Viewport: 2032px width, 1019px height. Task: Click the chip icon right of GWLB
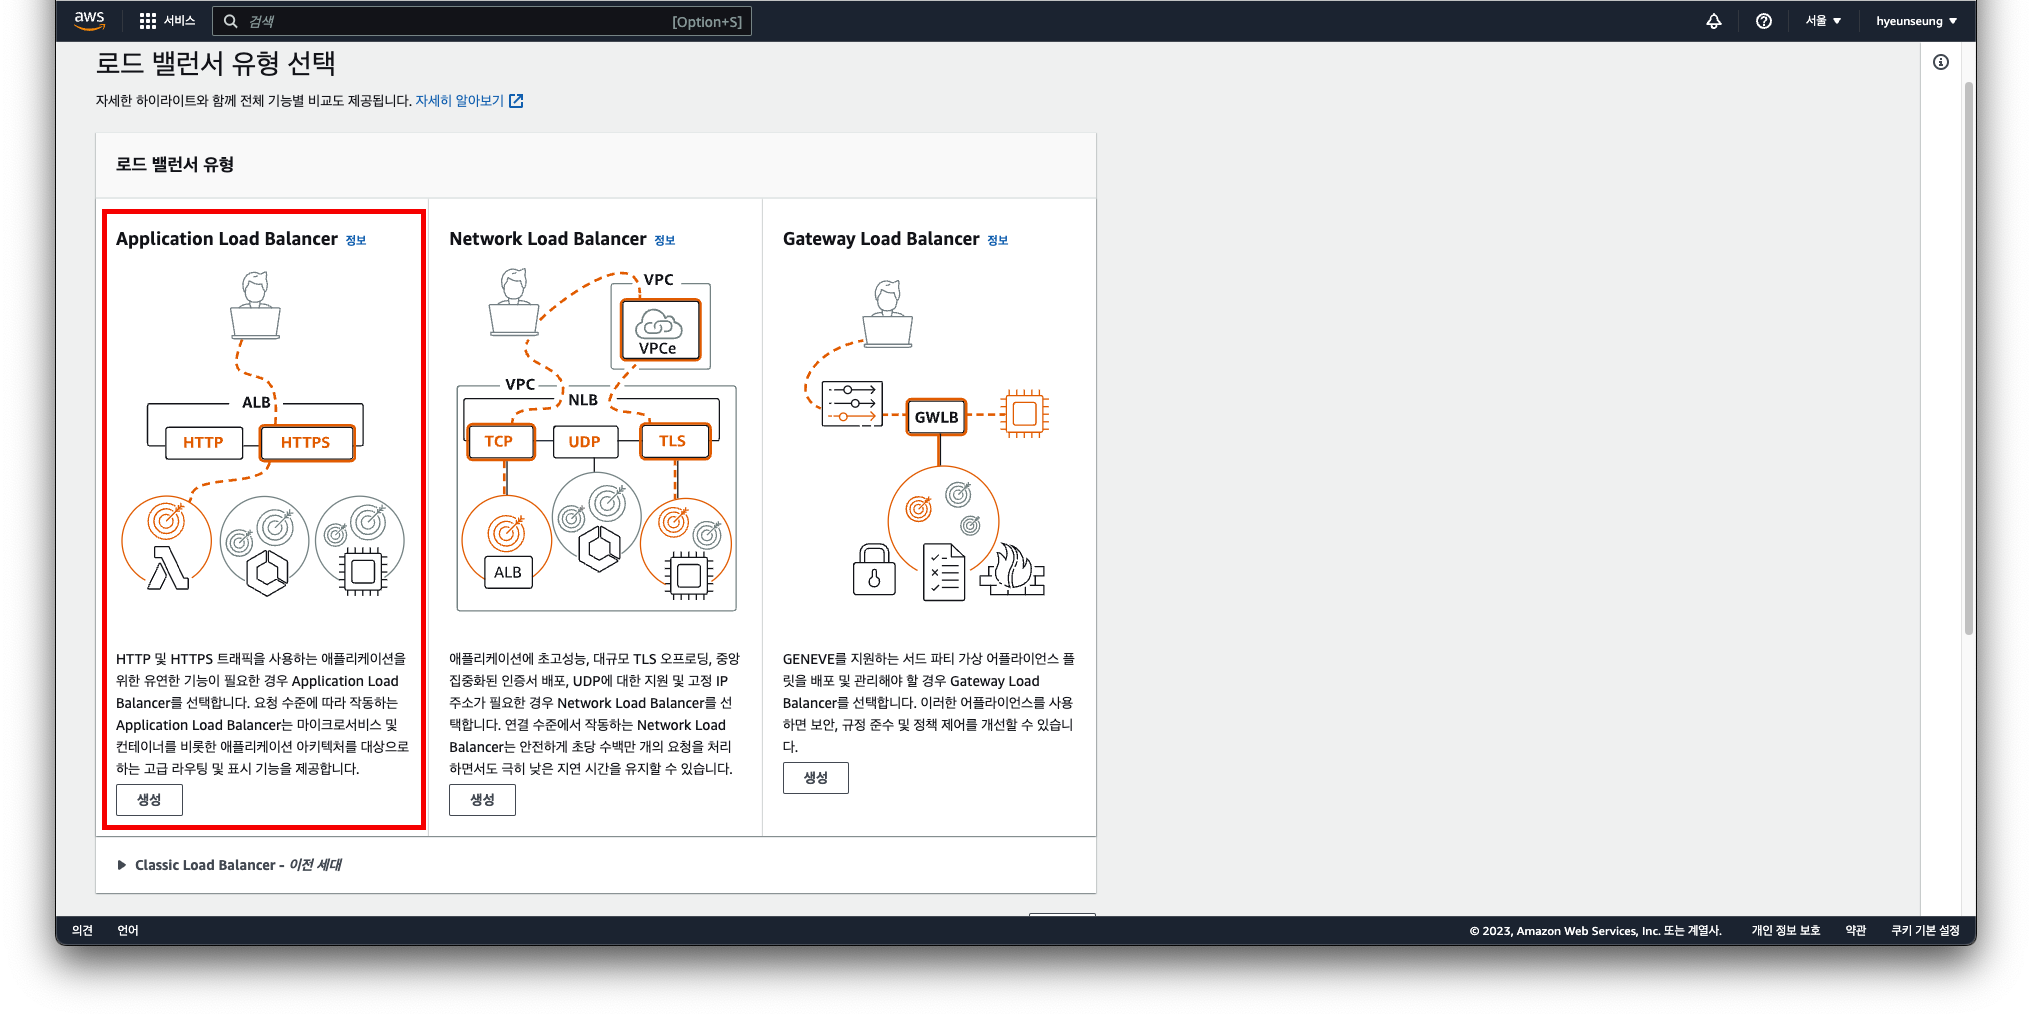coord(1025,414)
